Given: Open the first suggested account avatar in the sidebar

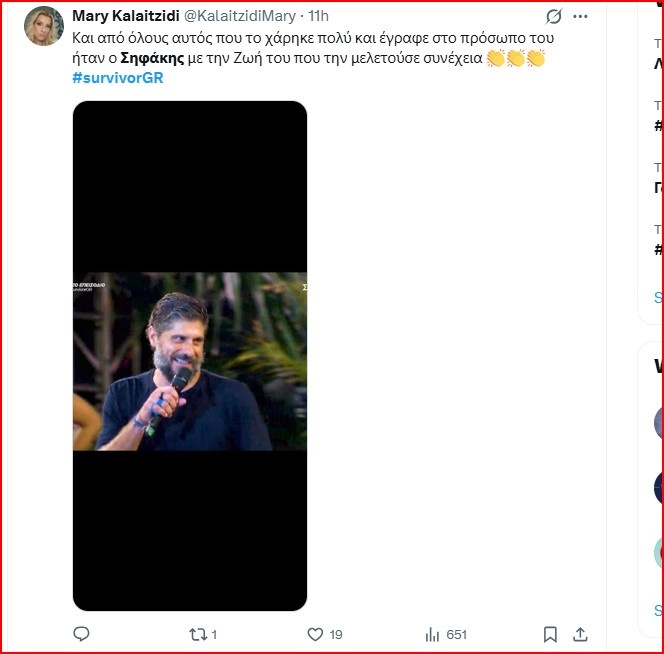Looking at the screenshot, I should click(657, 422).
